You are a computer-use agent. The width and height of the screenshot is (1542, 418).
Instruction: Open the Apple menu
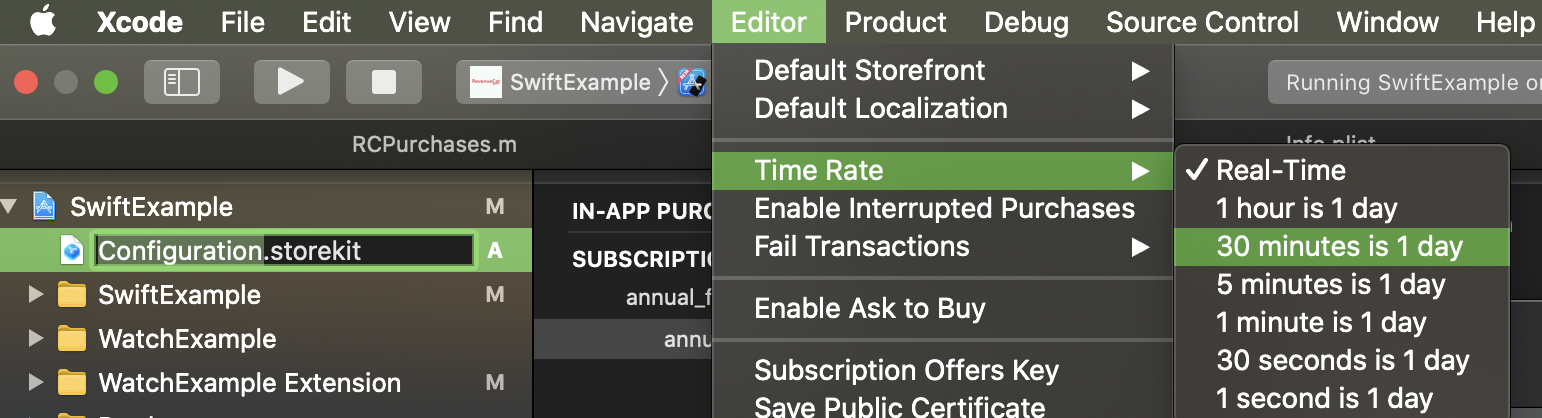coord(43,21)
